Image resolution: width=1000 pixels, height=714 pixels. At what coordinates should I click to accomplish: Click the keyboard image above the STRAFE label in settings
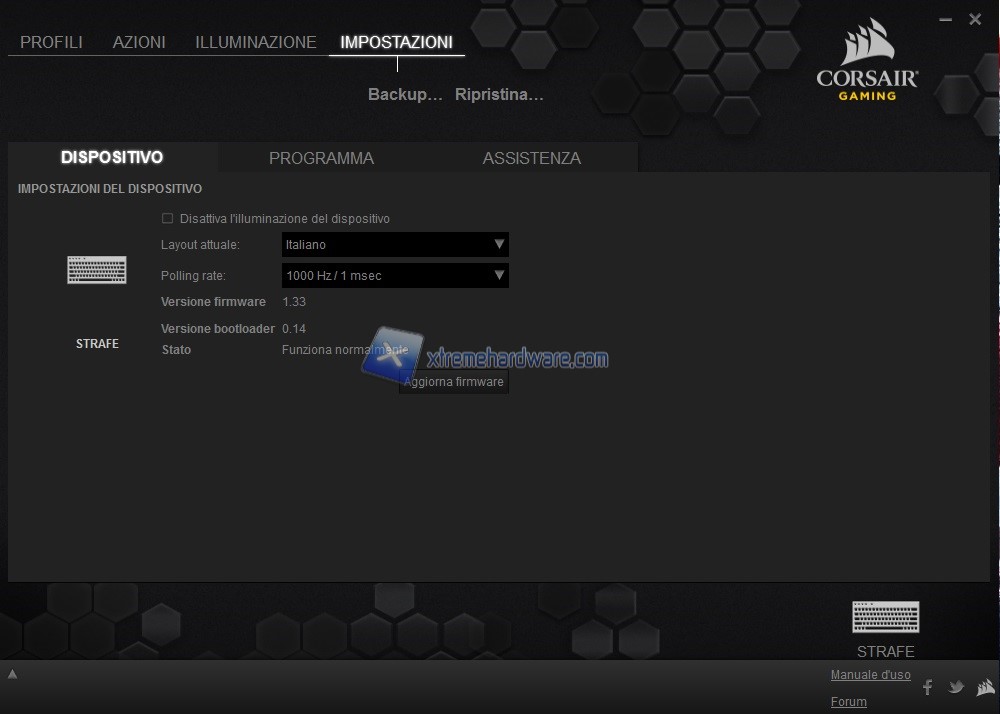click(97, 270)
